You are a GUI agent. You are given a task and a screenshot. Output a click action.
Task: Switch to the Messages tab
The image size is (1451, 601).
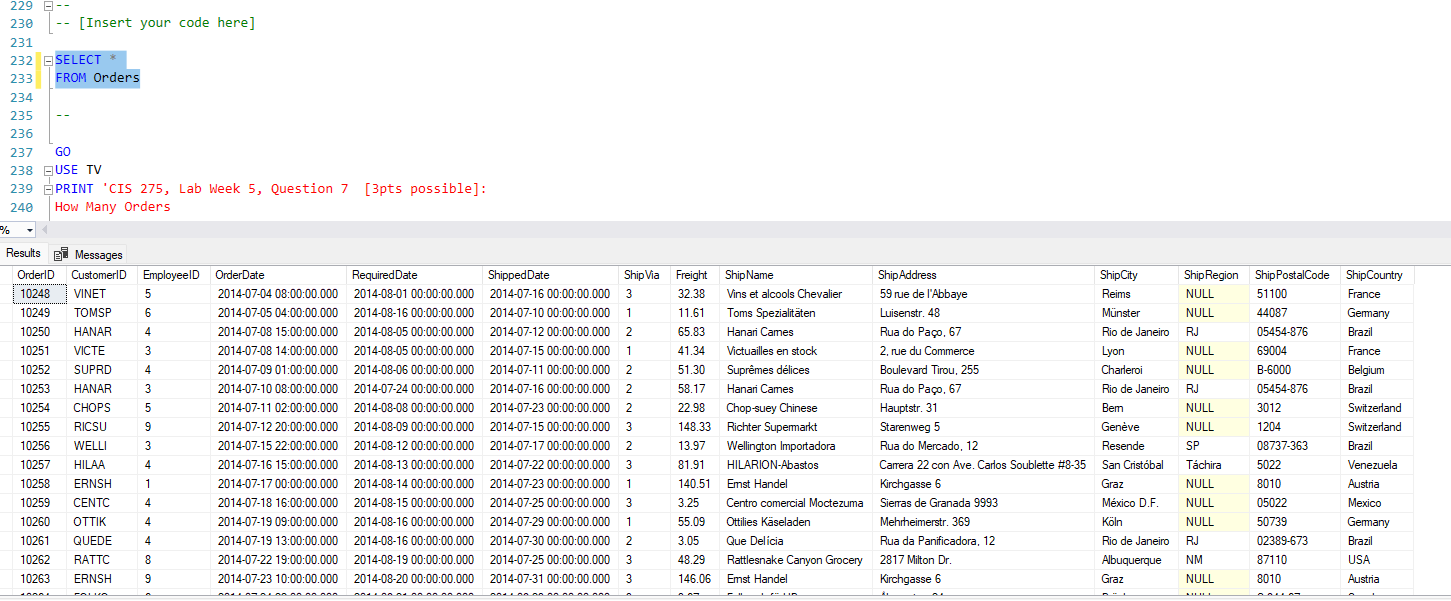[97, 254]
